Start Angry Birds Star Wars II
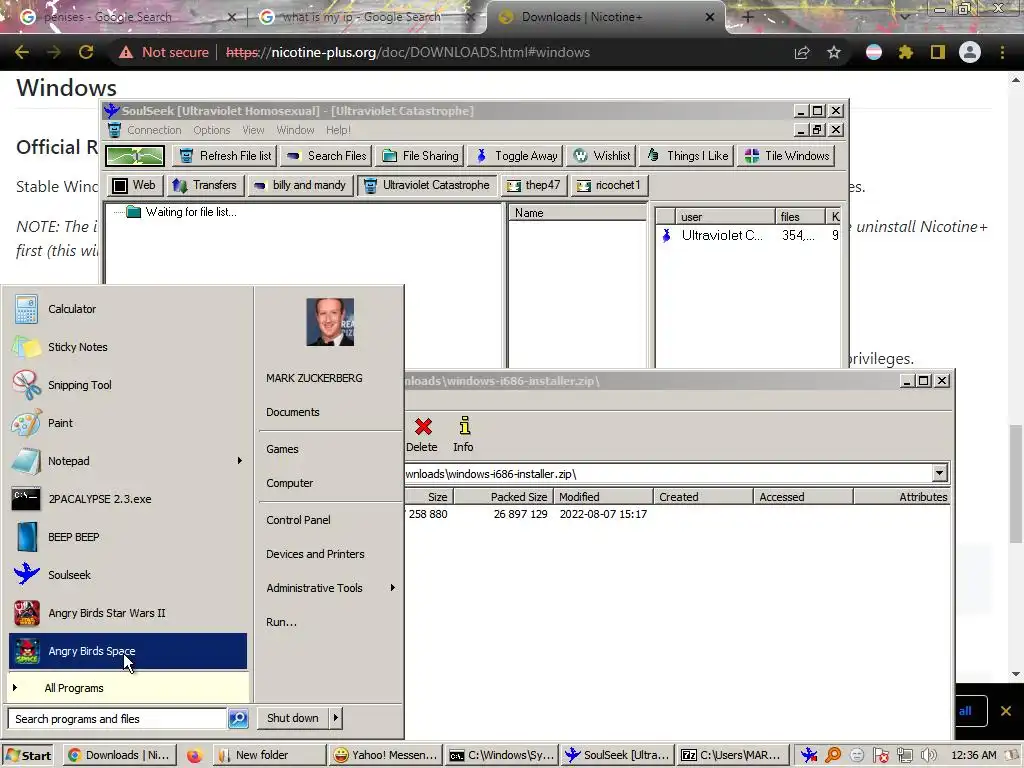The width and height of the screenshot is (1024, 768). (127, 613)
